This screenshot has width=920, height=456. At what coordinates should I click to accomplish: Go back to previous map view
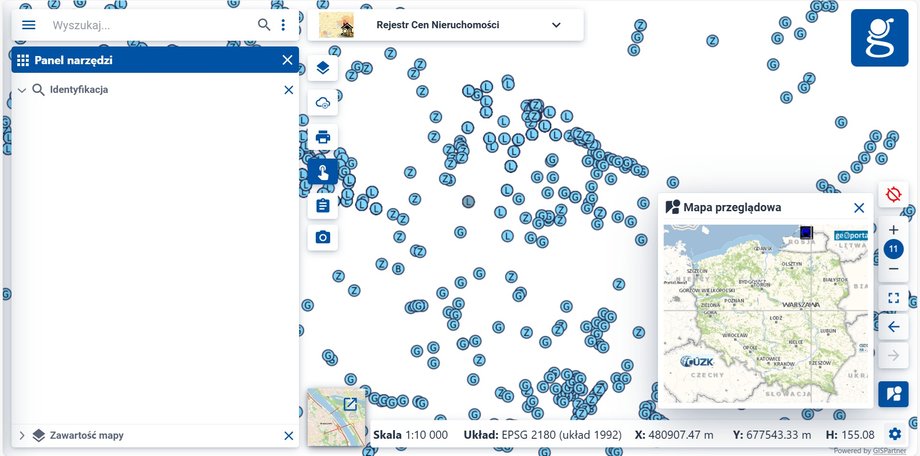[x=893, y=327]
